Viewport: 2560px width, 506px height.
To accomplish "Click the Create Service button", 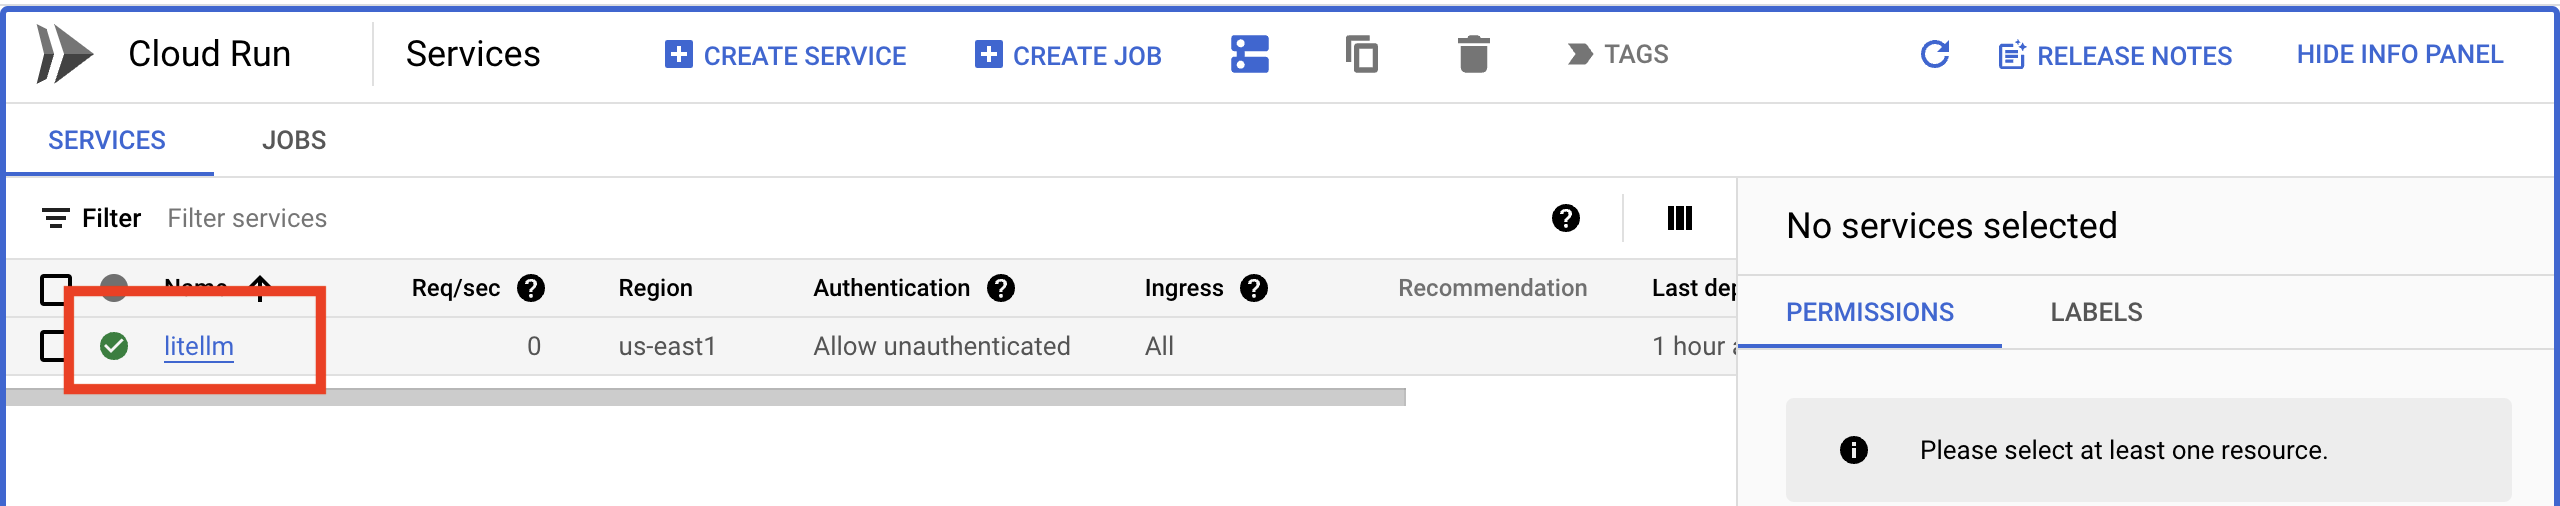I will point(786,55).
